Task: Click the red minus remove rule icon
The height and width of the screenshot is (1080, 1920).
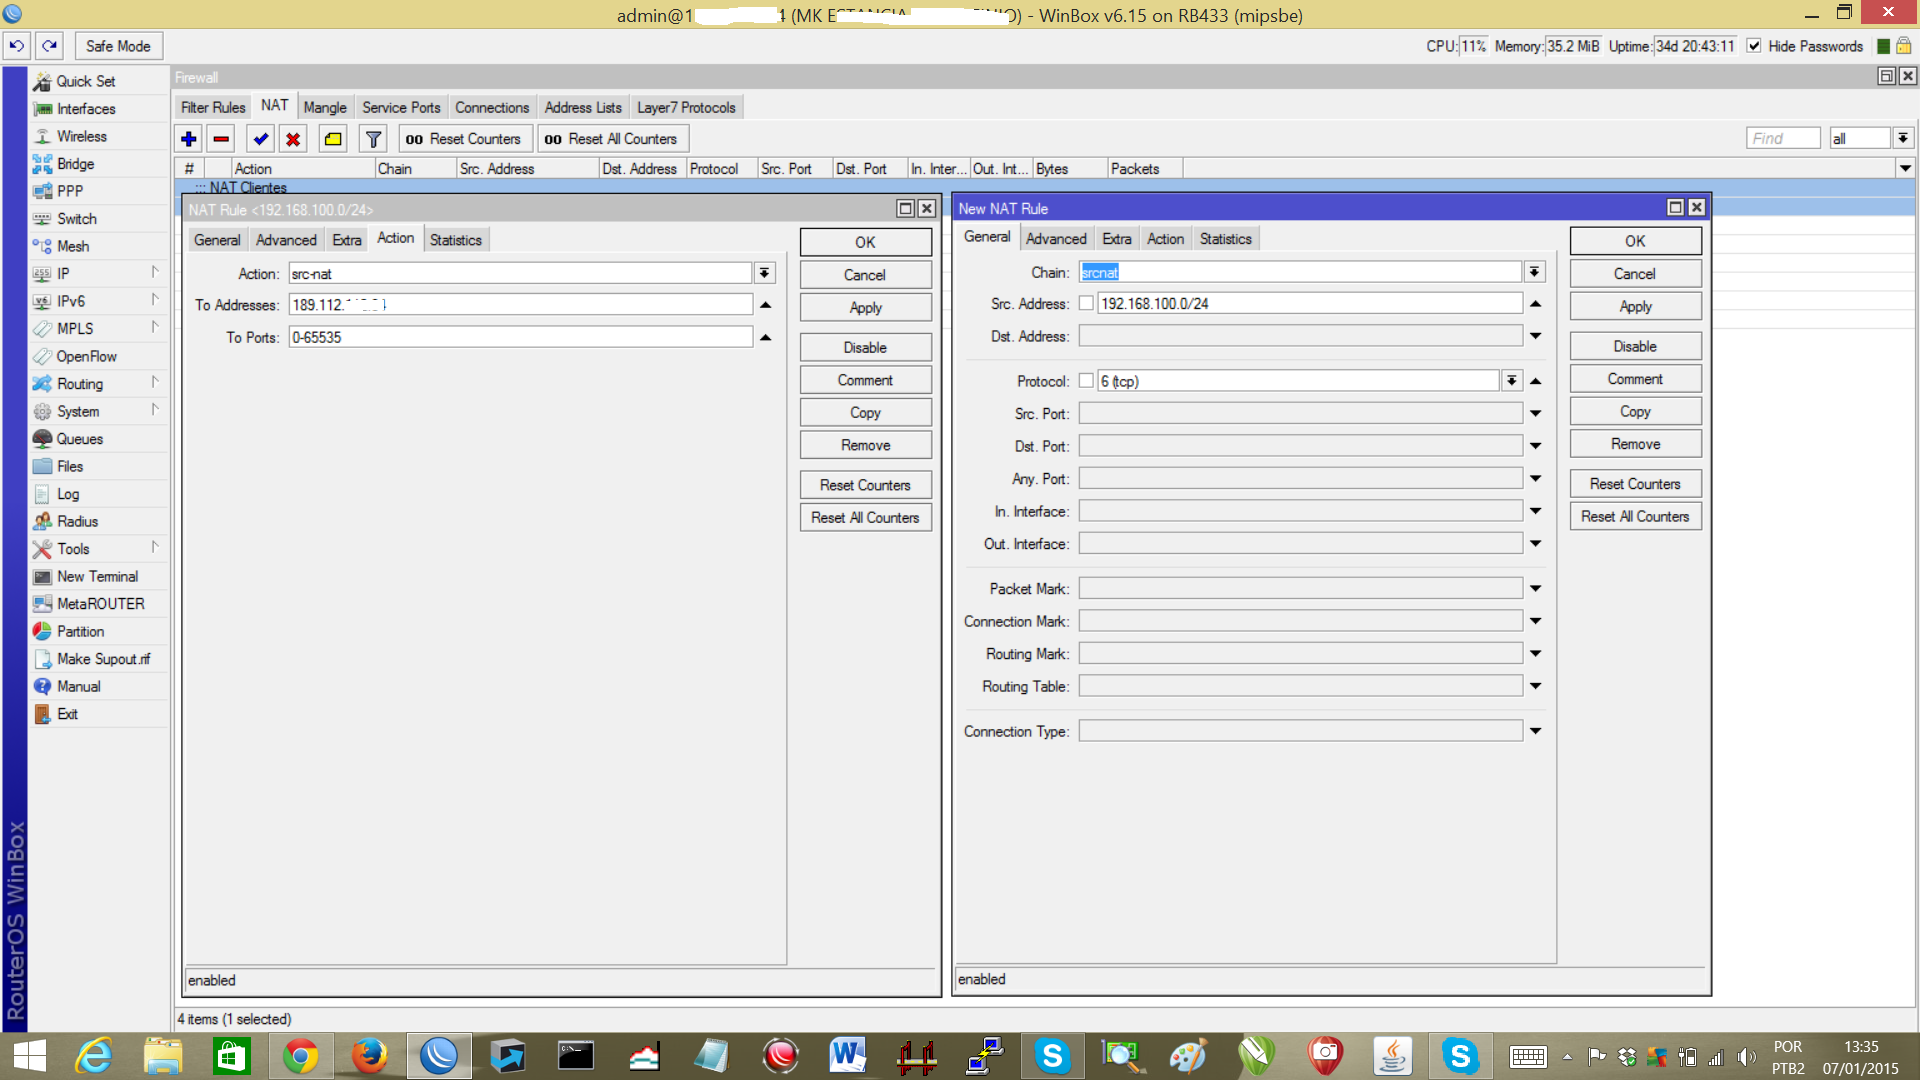Action: click(221, 139)
